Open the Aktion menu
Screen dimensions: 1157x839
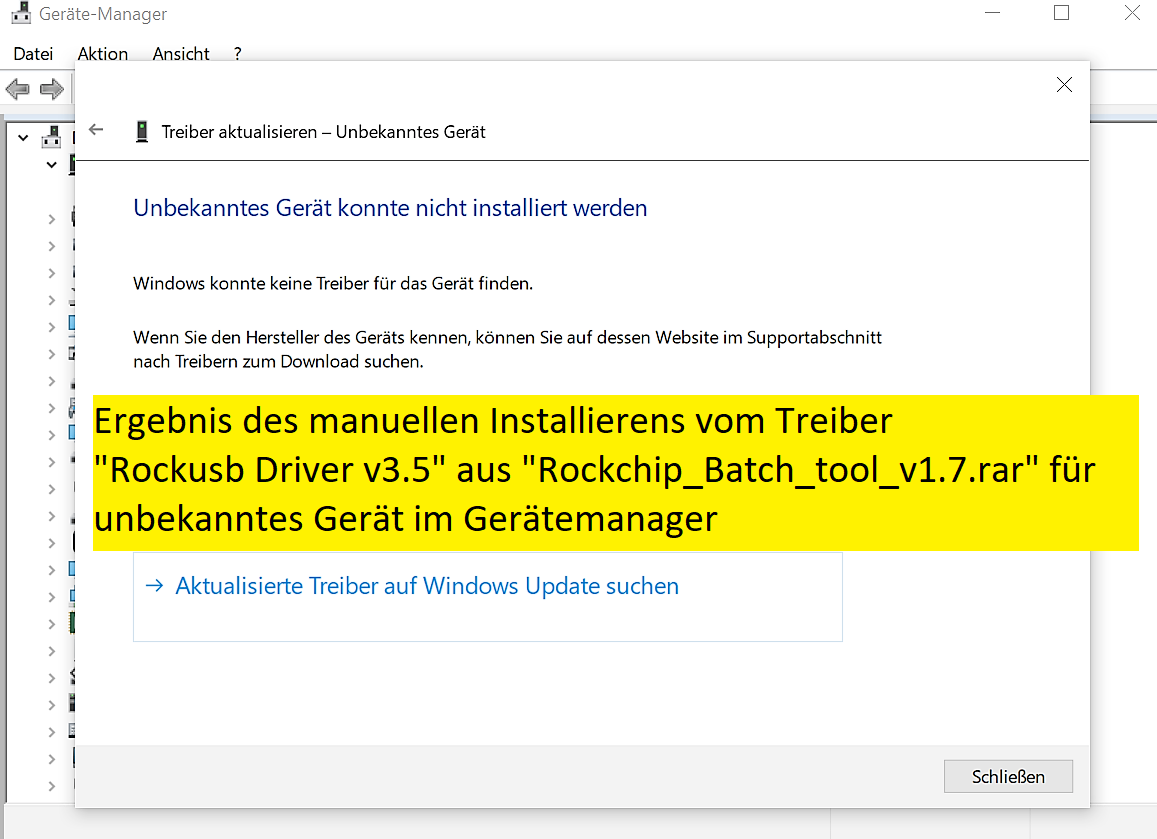click(x=103, y=54)
